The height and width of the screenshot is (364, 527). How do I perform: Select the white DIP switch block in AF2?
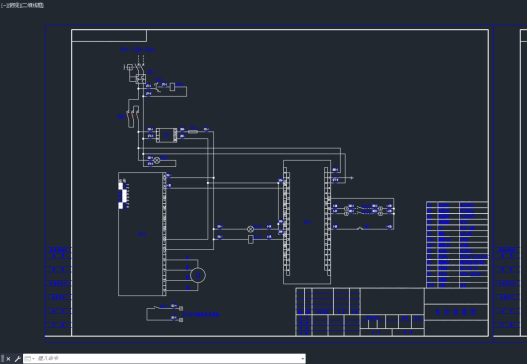point(123,195)
